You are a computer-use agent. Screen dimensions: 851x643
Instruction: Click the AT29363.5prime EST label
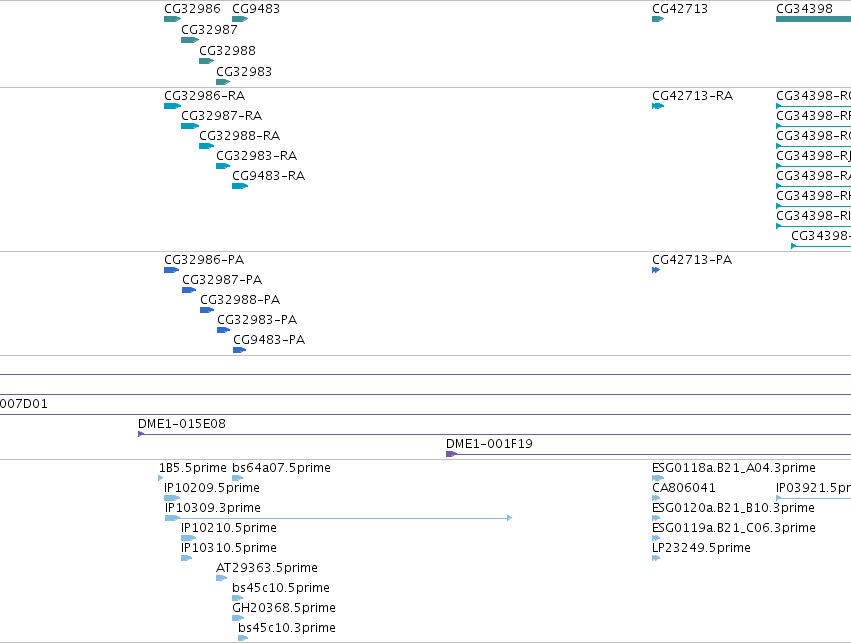[x=266, y=568]
